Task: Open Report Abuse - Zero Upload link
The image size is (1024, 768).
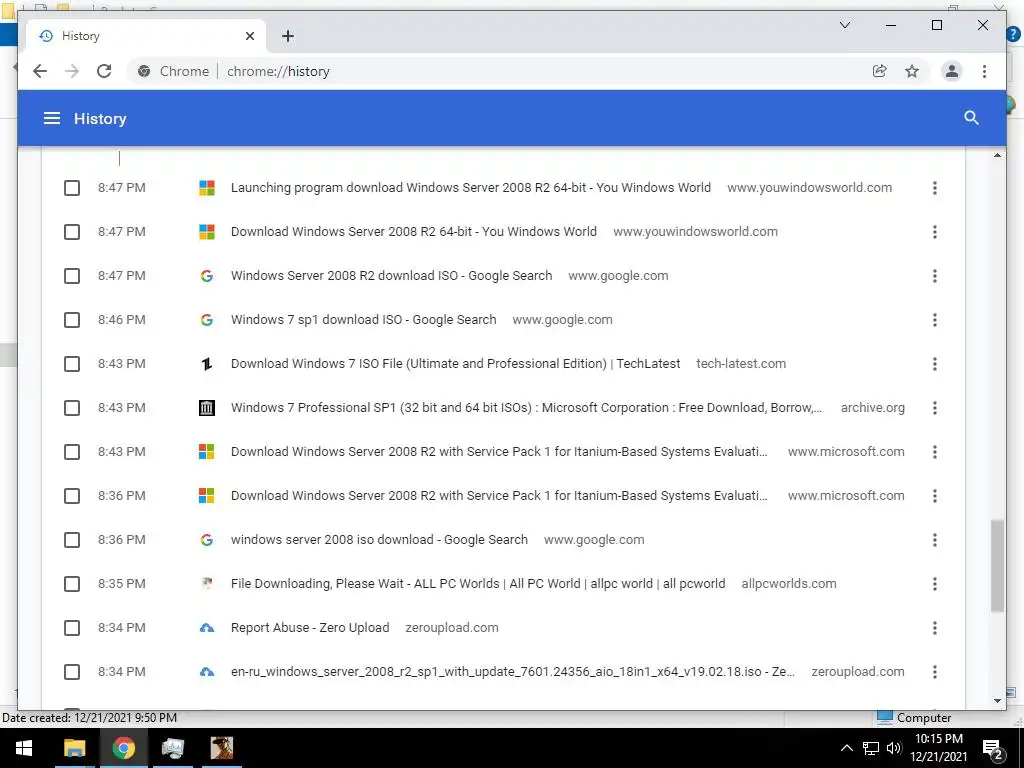Action: click(310, 628)
